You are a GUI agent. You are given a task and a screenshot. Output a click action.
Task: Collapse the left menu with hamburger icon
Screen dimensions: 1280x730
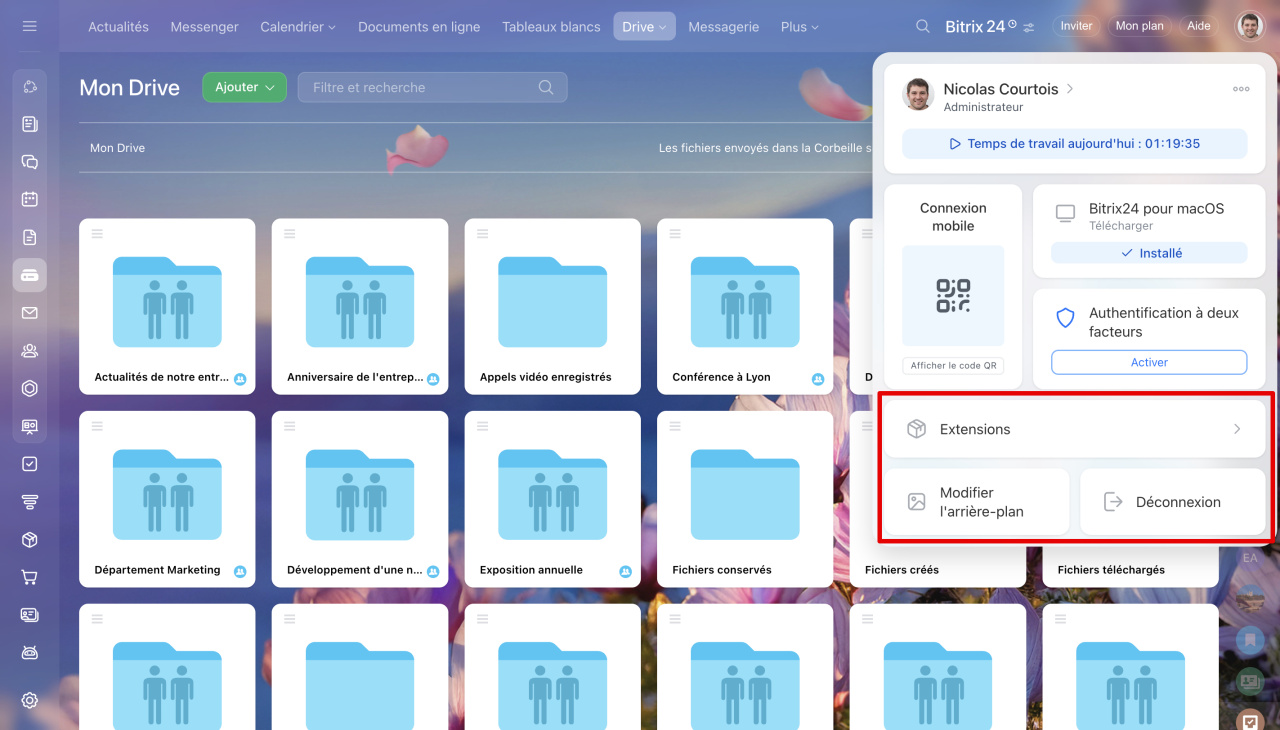pyautogui.click(x=29, y=26)
